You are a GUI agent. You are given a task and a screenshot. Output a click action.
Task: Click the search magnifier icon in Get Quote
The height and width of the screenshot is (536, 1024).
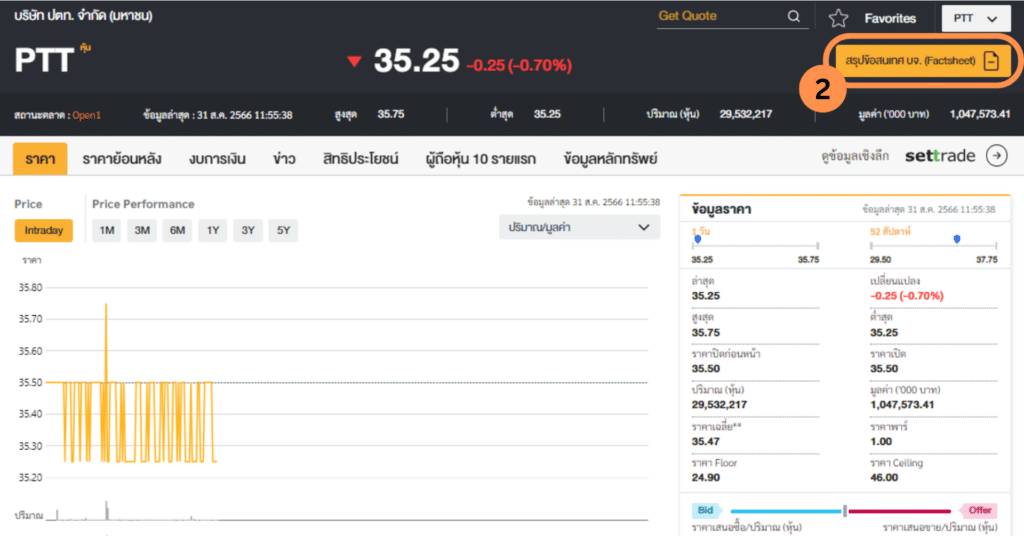[793, 16]
